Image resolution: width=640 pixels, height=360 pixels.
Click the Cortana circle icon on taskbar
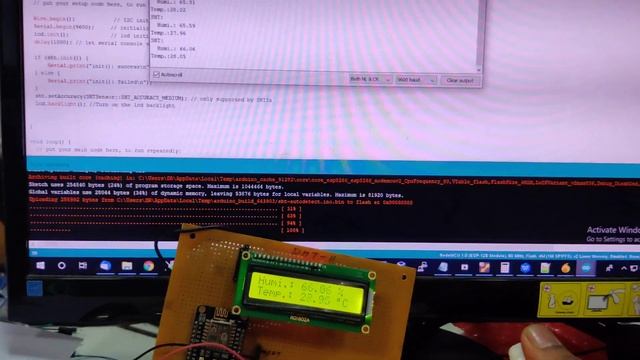point(62,266)
